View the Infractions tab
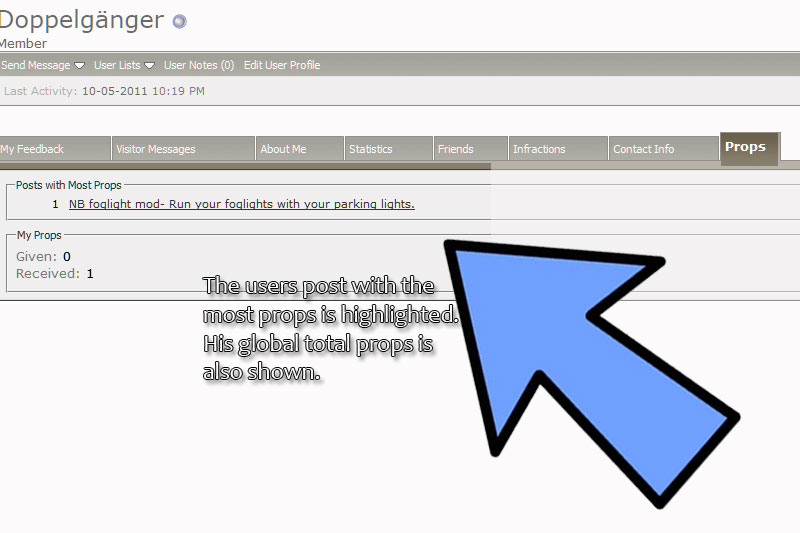The width and height of the screenshot is (800, 533). click(x=539, y=149)
